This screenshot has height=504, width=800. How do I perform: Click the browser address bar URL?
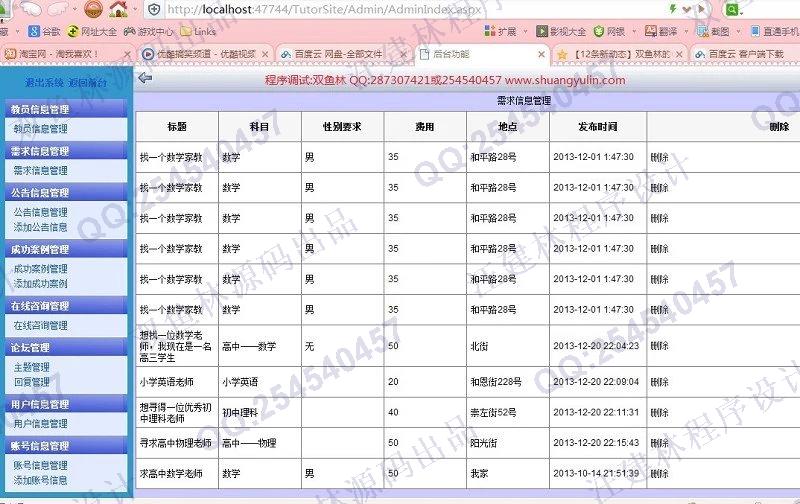[324, 9]
